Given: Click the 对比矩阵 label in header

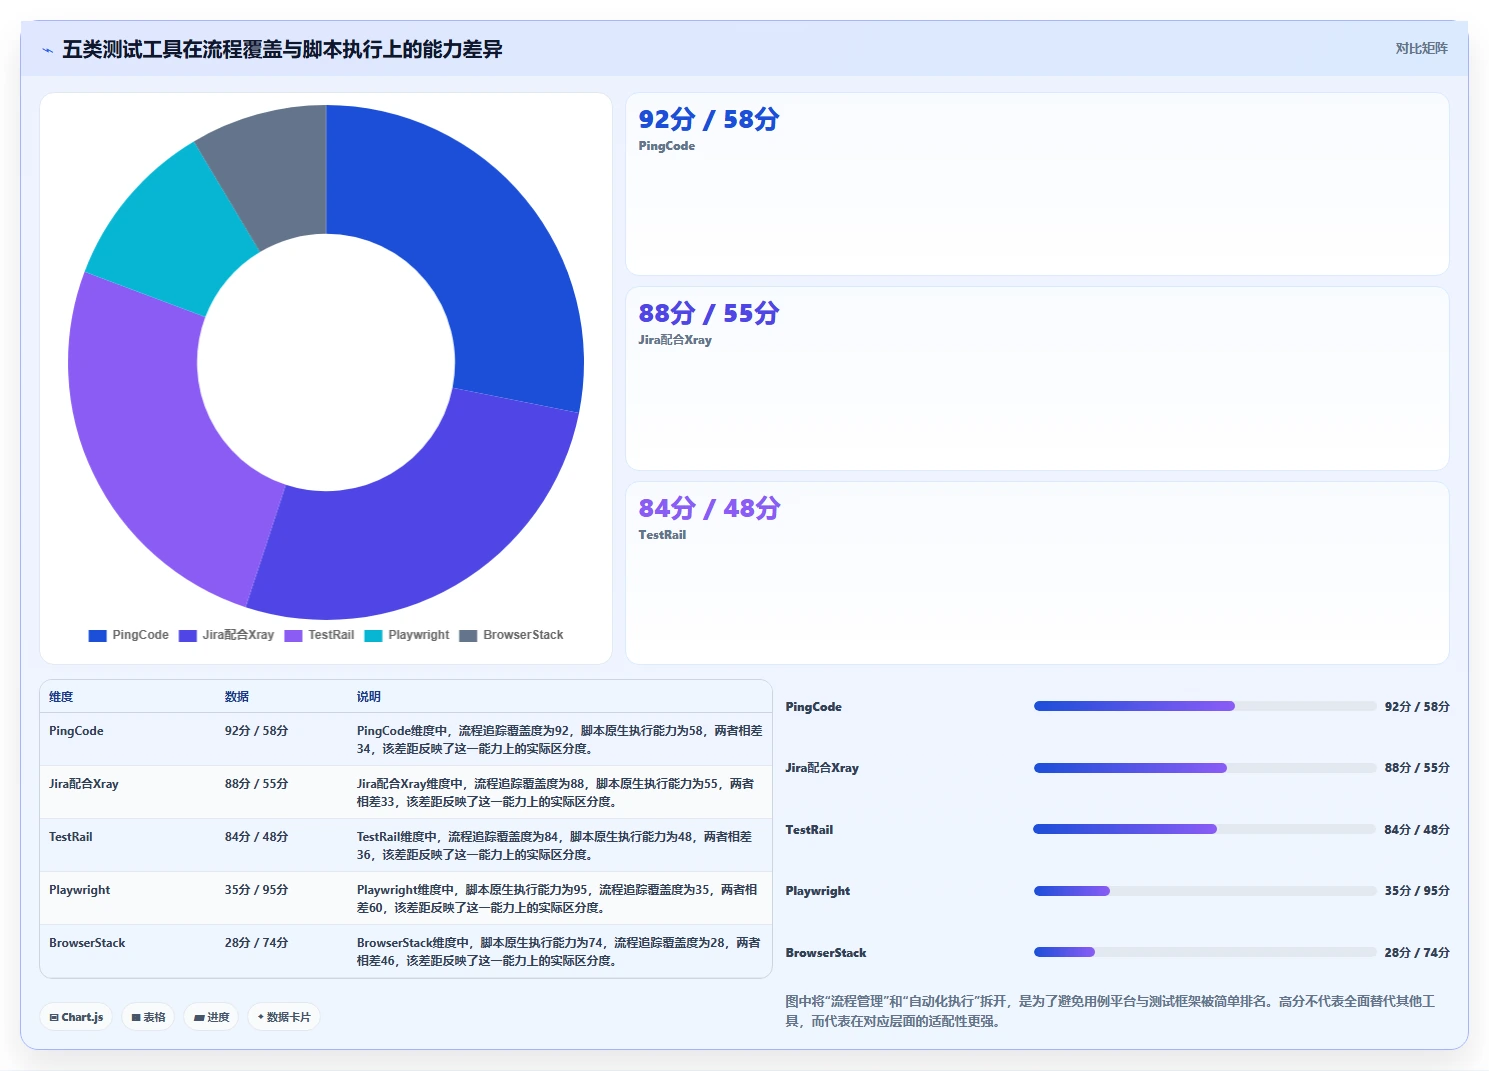Looking at the screenshot, I should [1421, 48].
